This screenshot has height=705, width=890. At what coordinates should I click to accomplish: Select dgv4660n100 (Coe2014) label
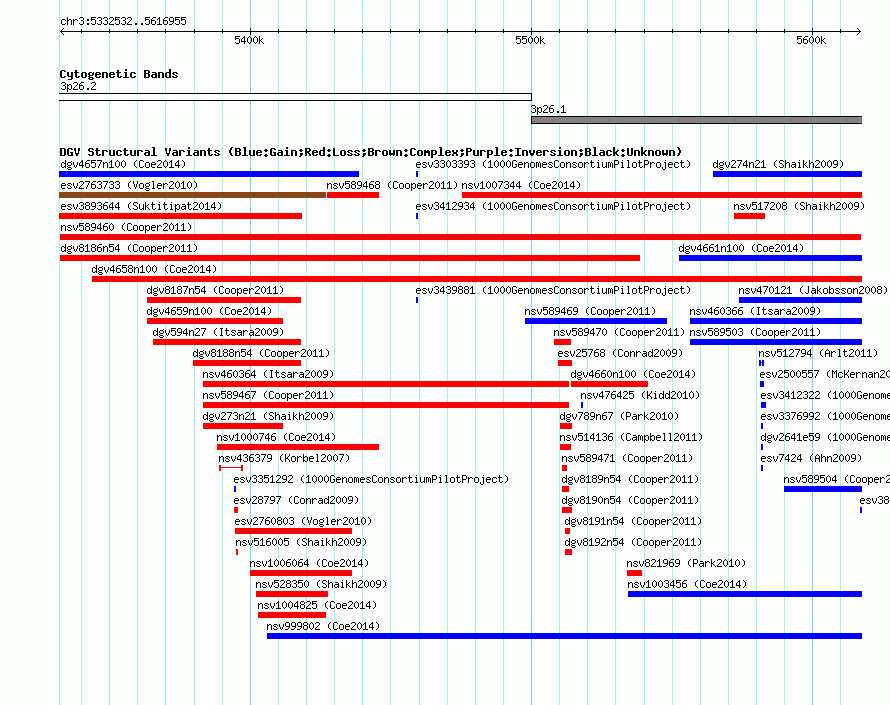[x=633, y=375]
